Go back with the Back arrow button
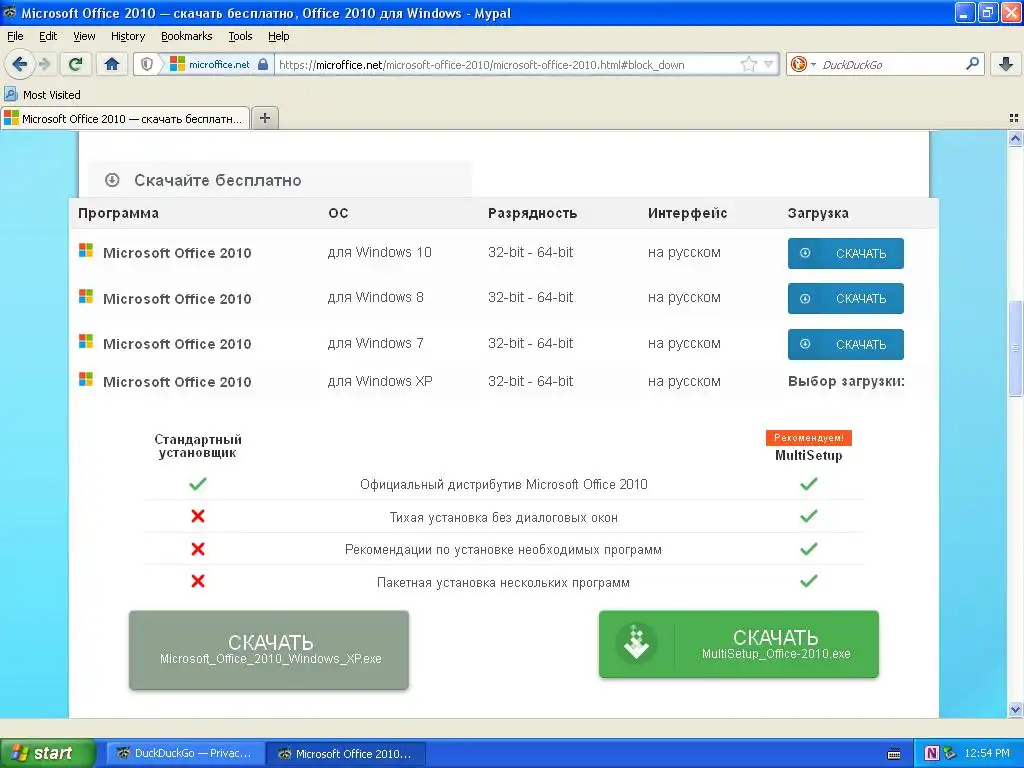 click(x=20, y=64)
